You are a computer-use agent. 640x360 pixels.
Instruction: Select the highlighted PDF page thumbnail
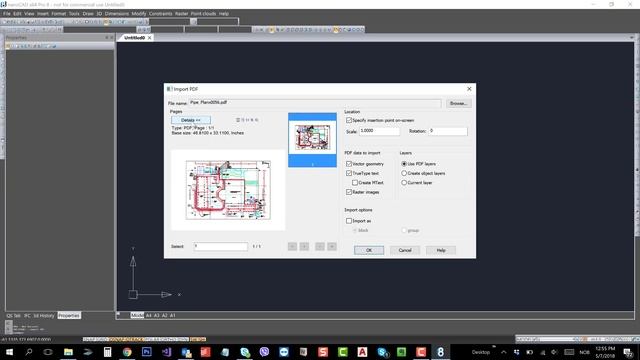point(312,140)
